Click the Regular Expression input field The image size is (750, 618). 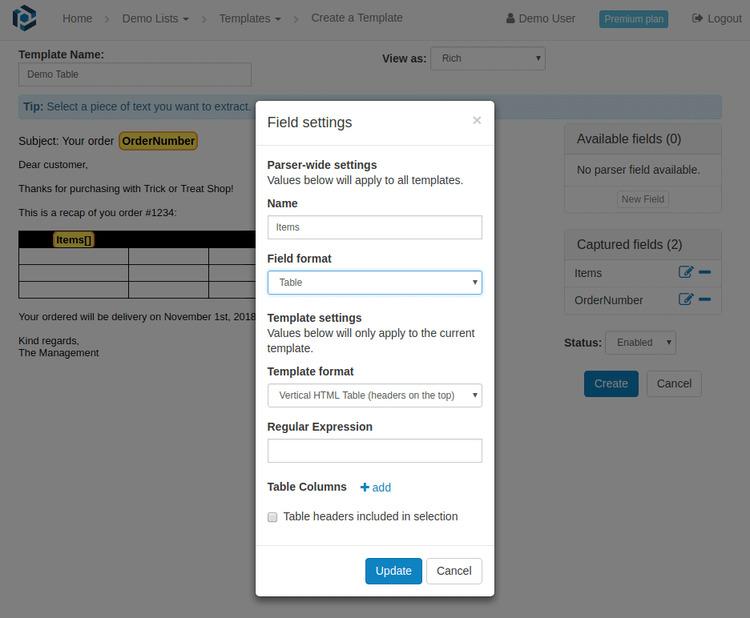[375, 451]
